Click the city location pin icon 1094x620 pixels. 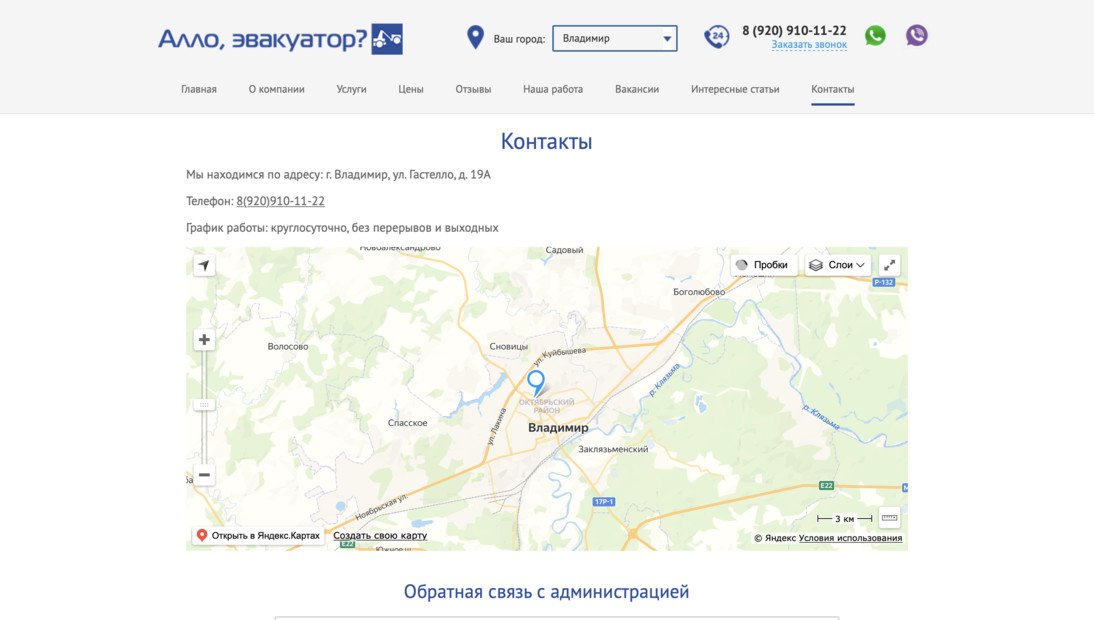pyautogui.click(x=475, y=37)
